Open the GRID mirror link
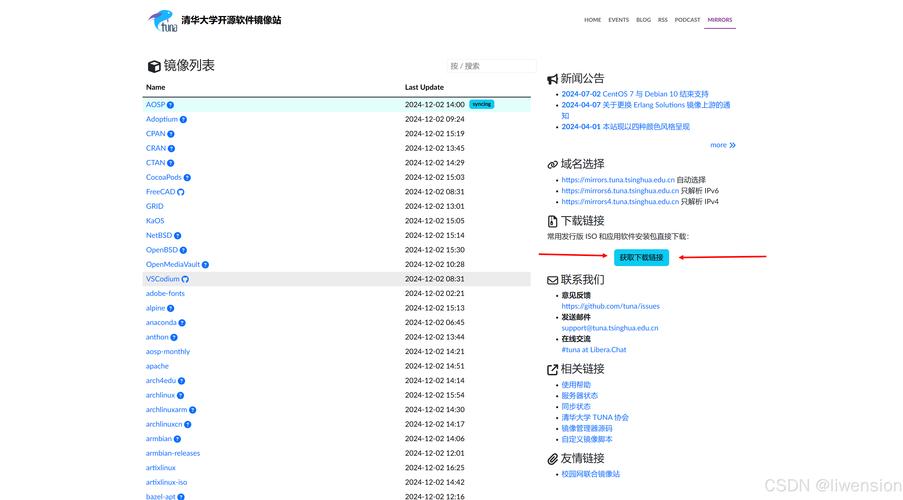The height and width of the screenshot is (500, 903). coord(154,206)
